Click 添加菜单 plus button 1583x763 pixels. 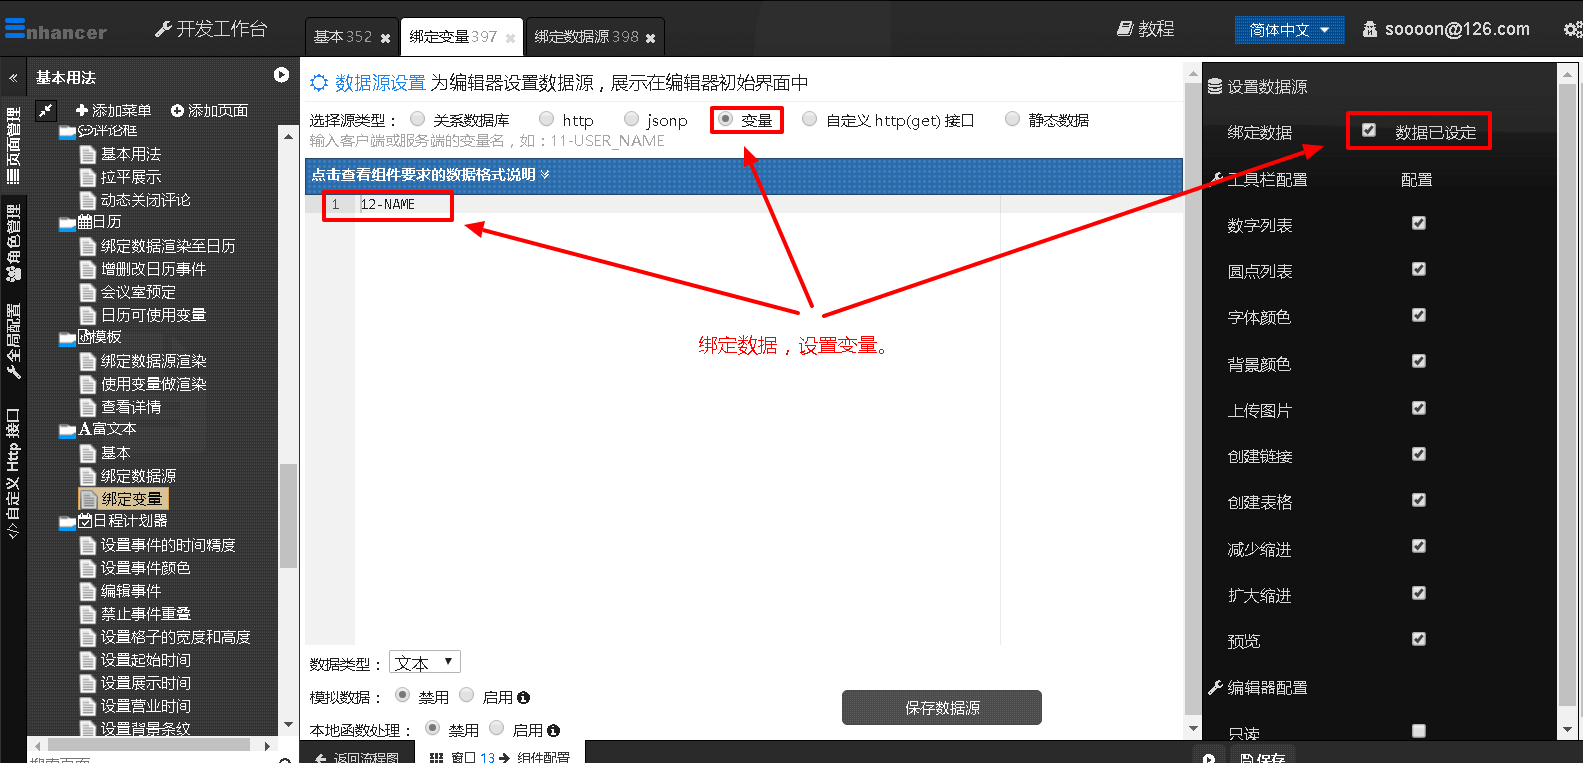(x=113, y=110)
